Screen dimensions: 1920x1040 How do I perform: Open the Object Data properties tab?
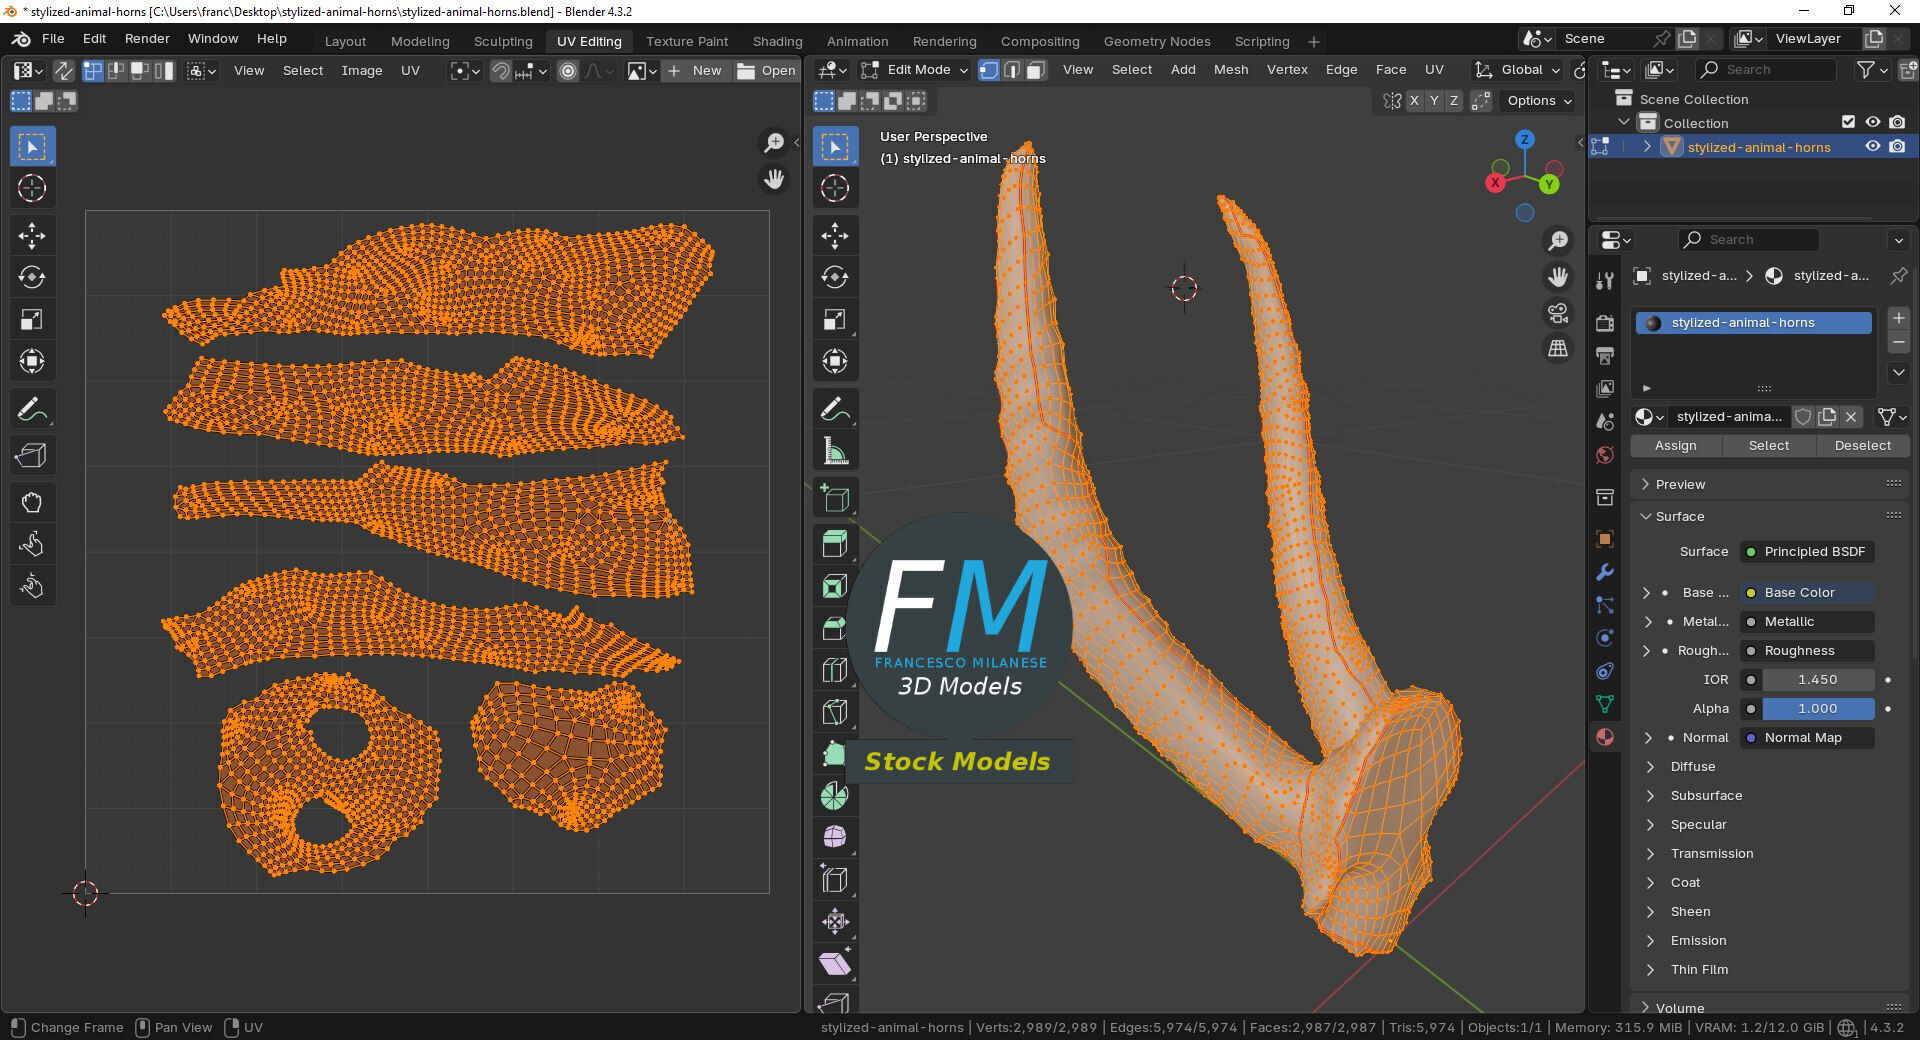[x=1605, y=704]
